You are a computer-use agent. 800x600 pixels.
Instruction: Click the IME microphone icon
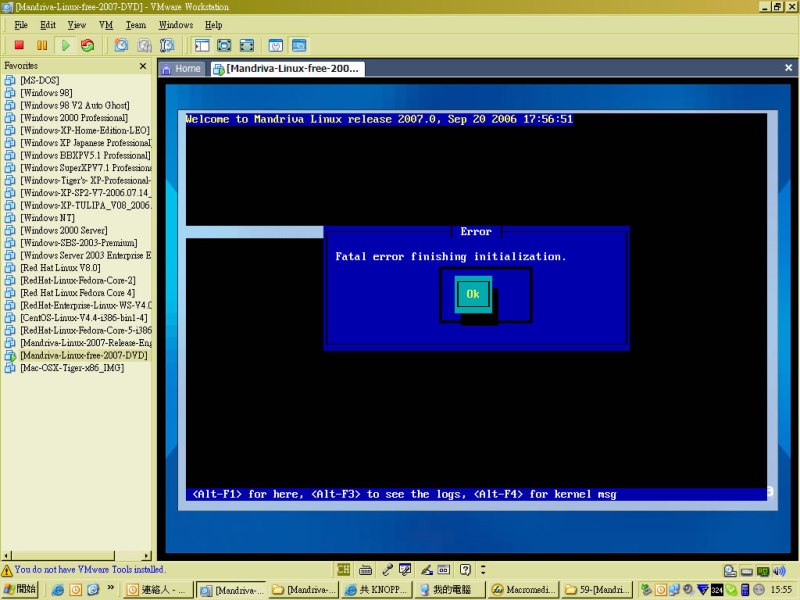coord(387,569)
